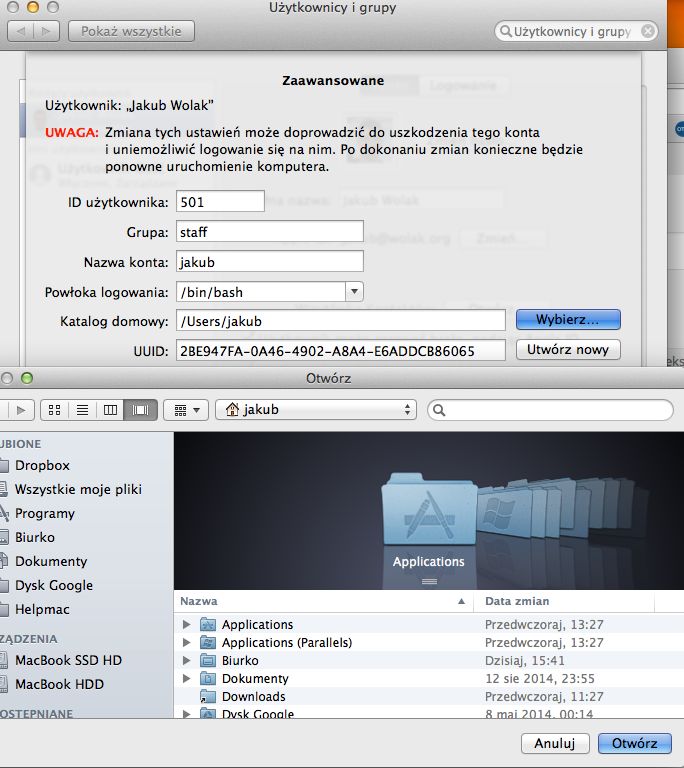
Task: Click the Dysk Google date cell
Action: pyautogui.click(x=539, y=714)
